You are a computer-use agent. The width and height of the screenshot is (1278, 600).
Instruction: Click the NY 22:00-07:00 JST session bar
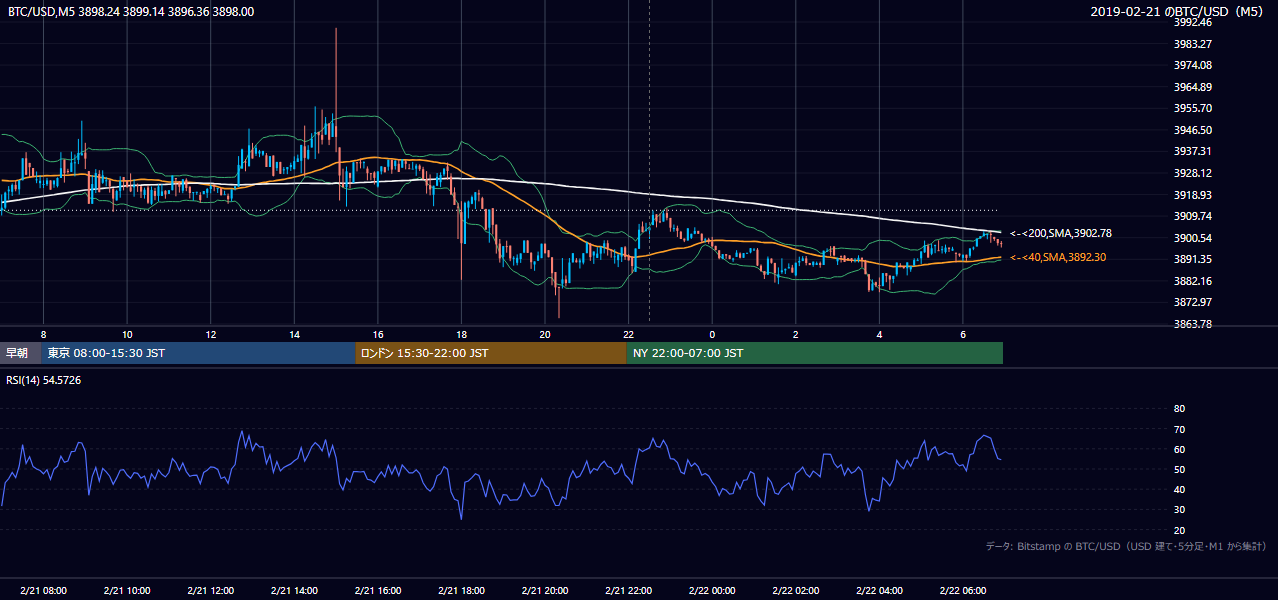click(815, 353)
